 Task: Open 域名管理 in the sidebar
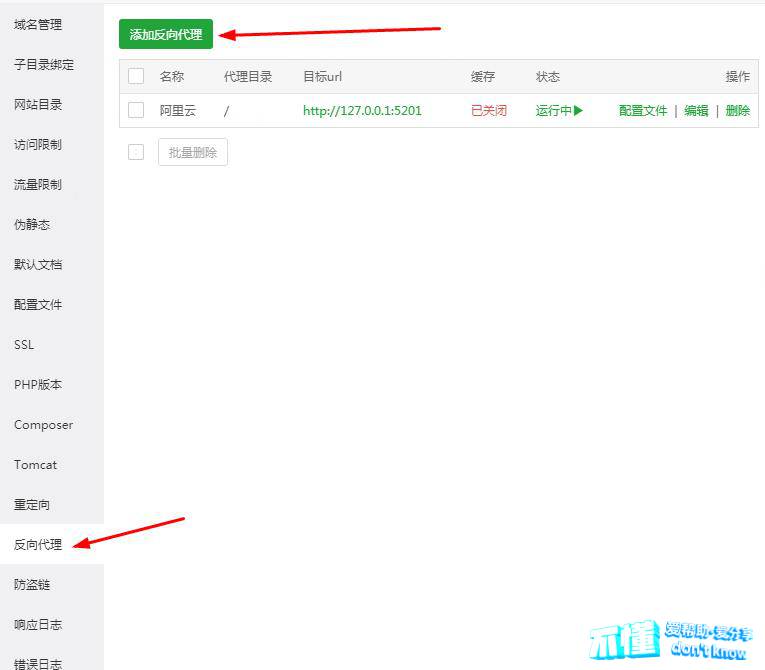(38, 25)
